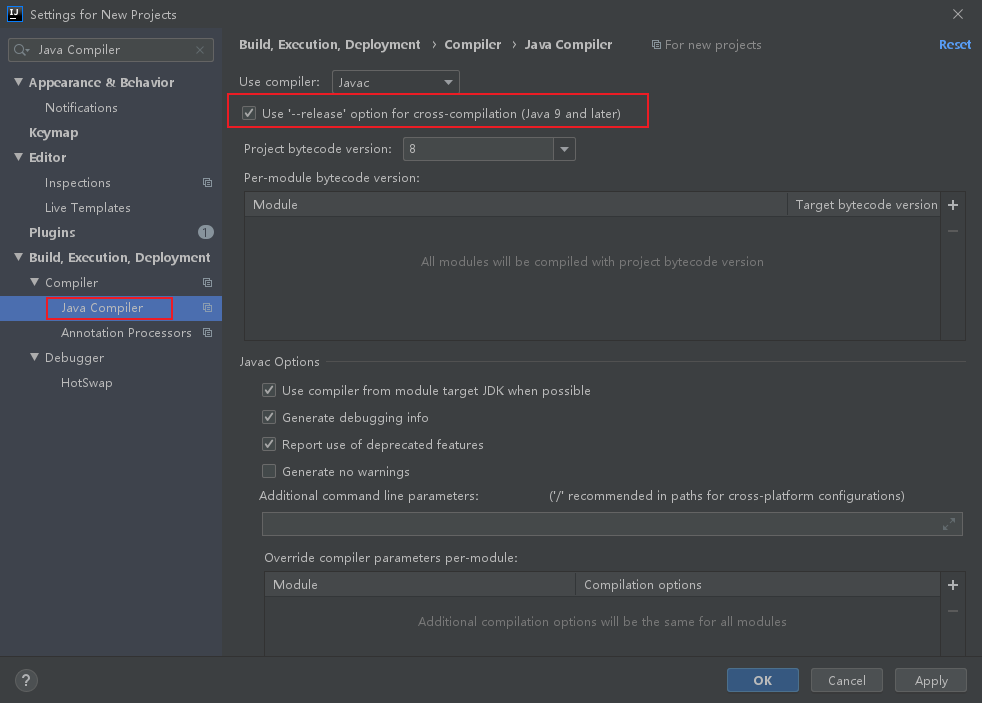
Task: Click the project-level icon beside Java Compiler
Action: [207, 308]
